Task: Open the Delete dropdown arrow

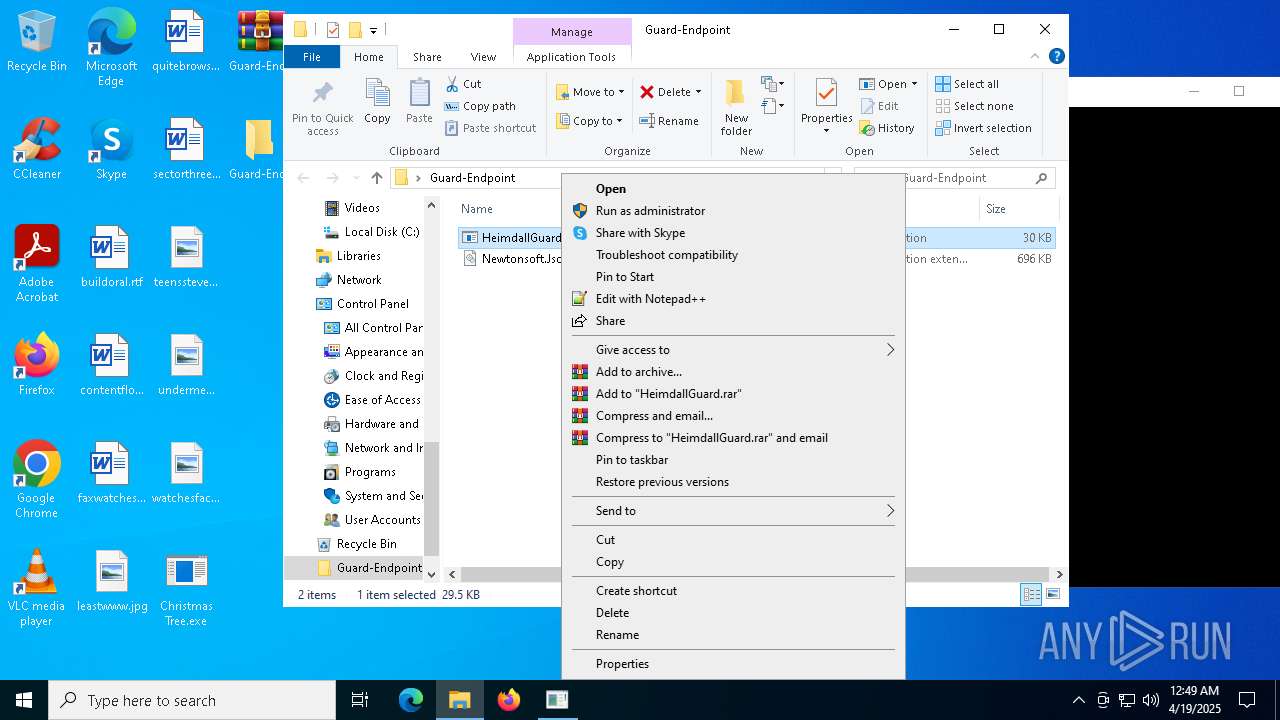Action: pyautogui.click(x=698, y=92)
